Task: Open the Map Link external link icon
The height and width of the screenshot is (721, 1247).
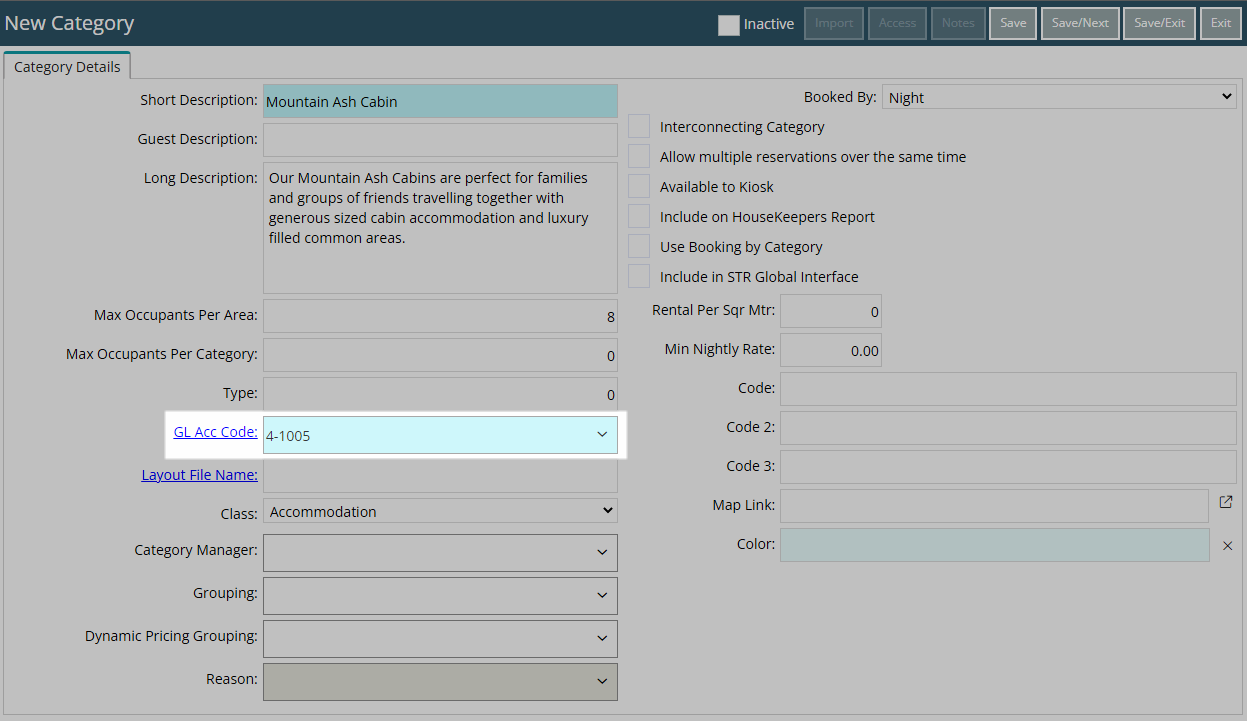Action: 1226,503
